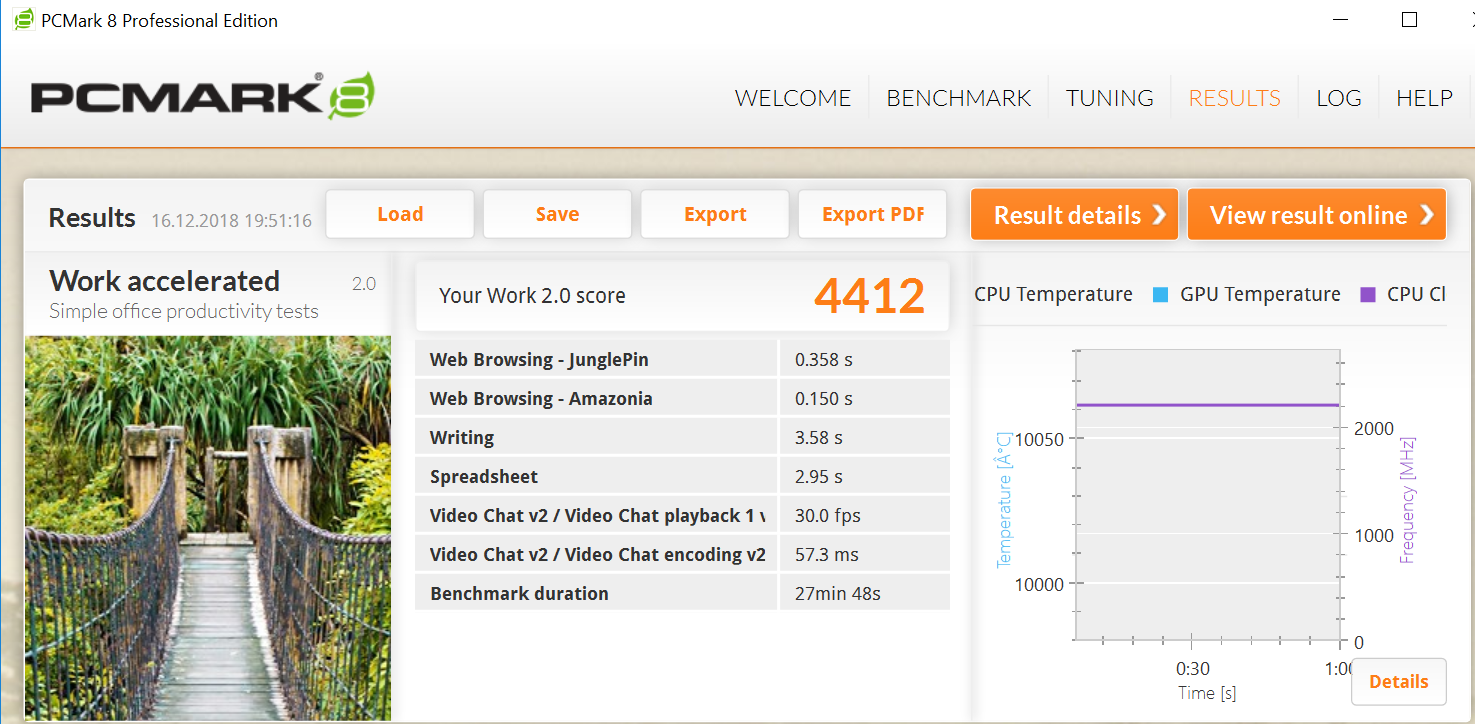Select the Web Browsing - JunglePin row
Viewport: 1475px width, 724px height.
point(682,359)
